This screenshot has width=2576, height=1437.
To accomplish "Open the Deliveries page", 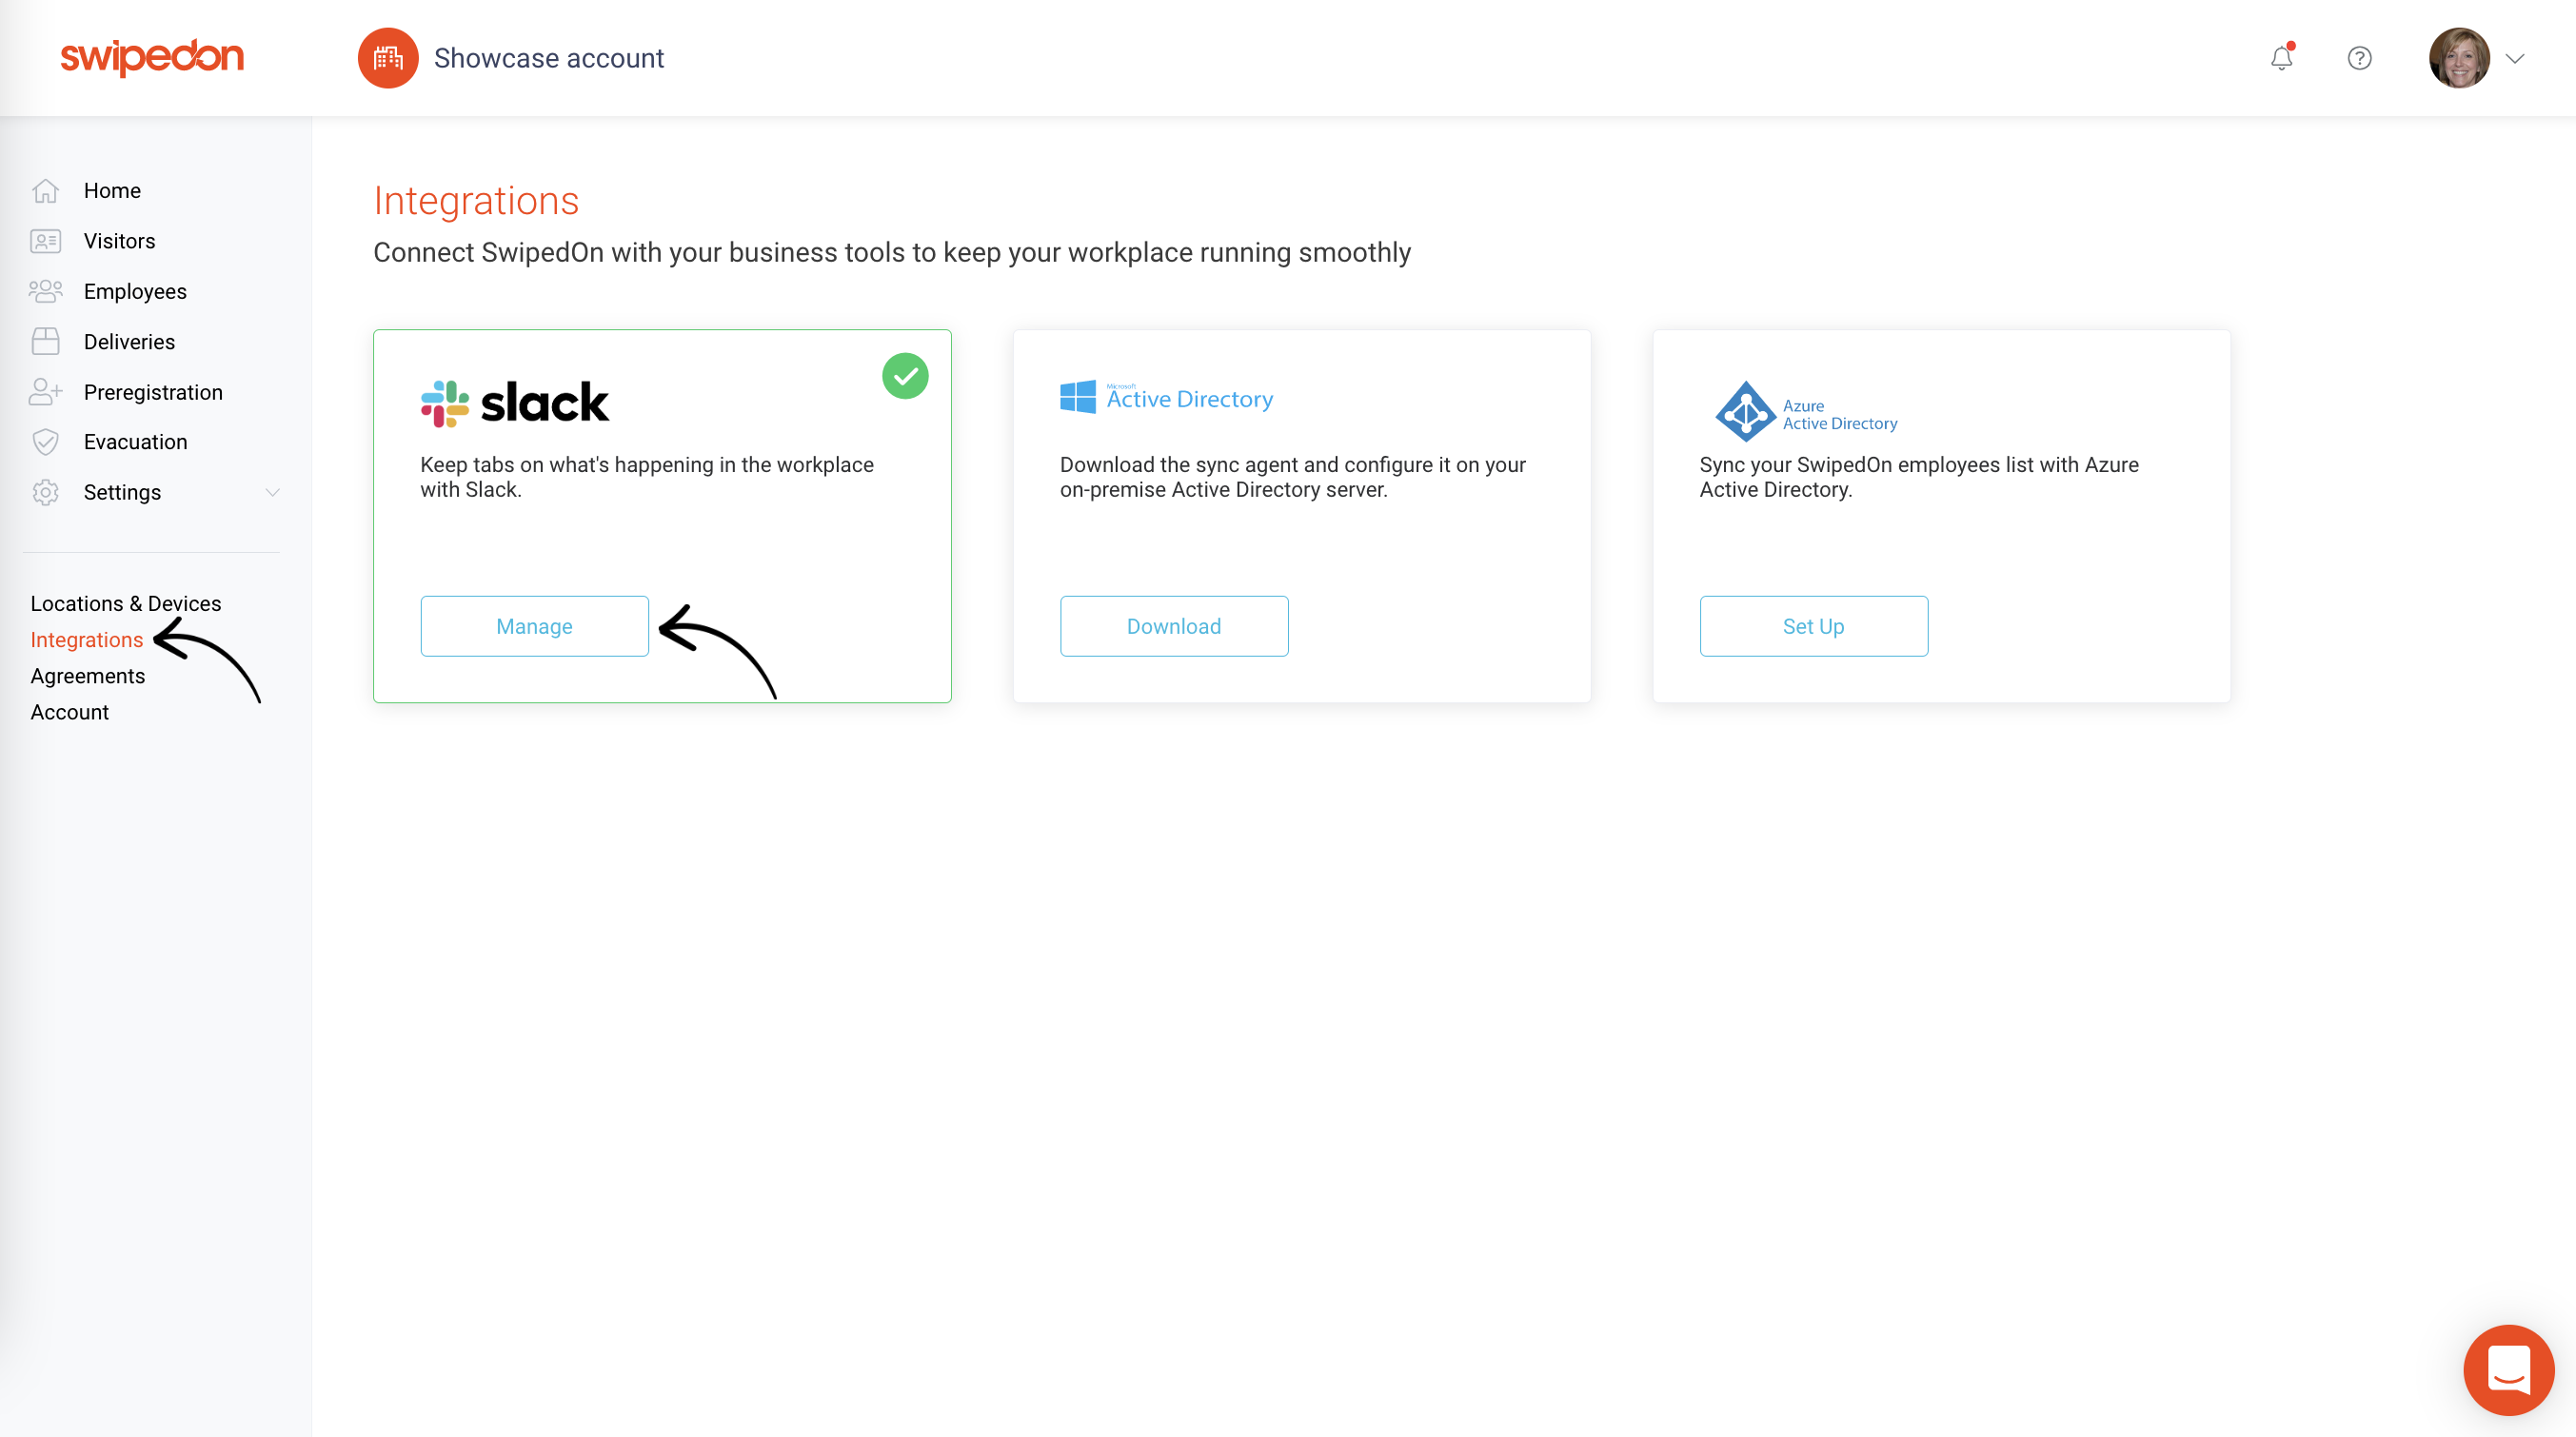I will click(129, 342).
